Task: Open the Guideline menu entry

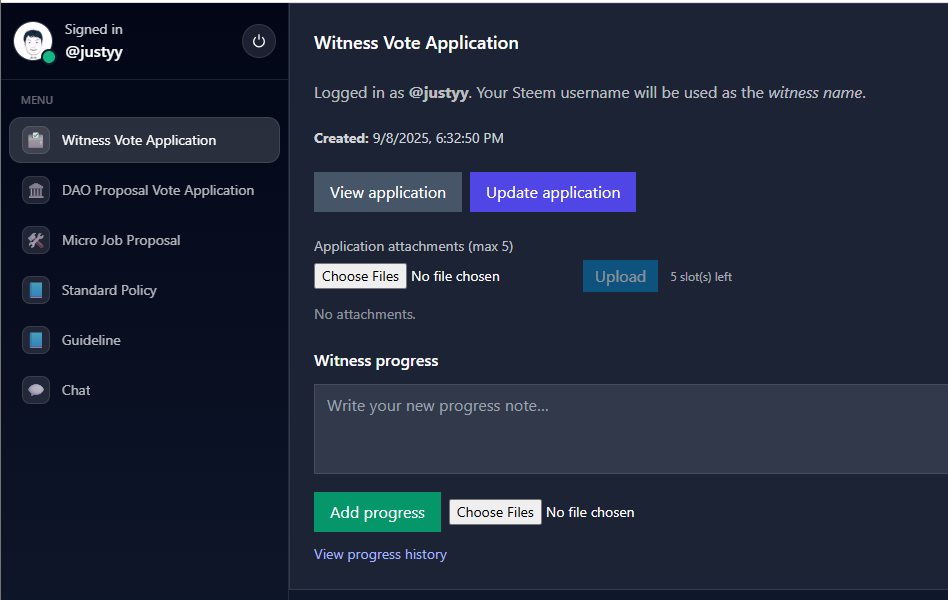Action: 144,341
